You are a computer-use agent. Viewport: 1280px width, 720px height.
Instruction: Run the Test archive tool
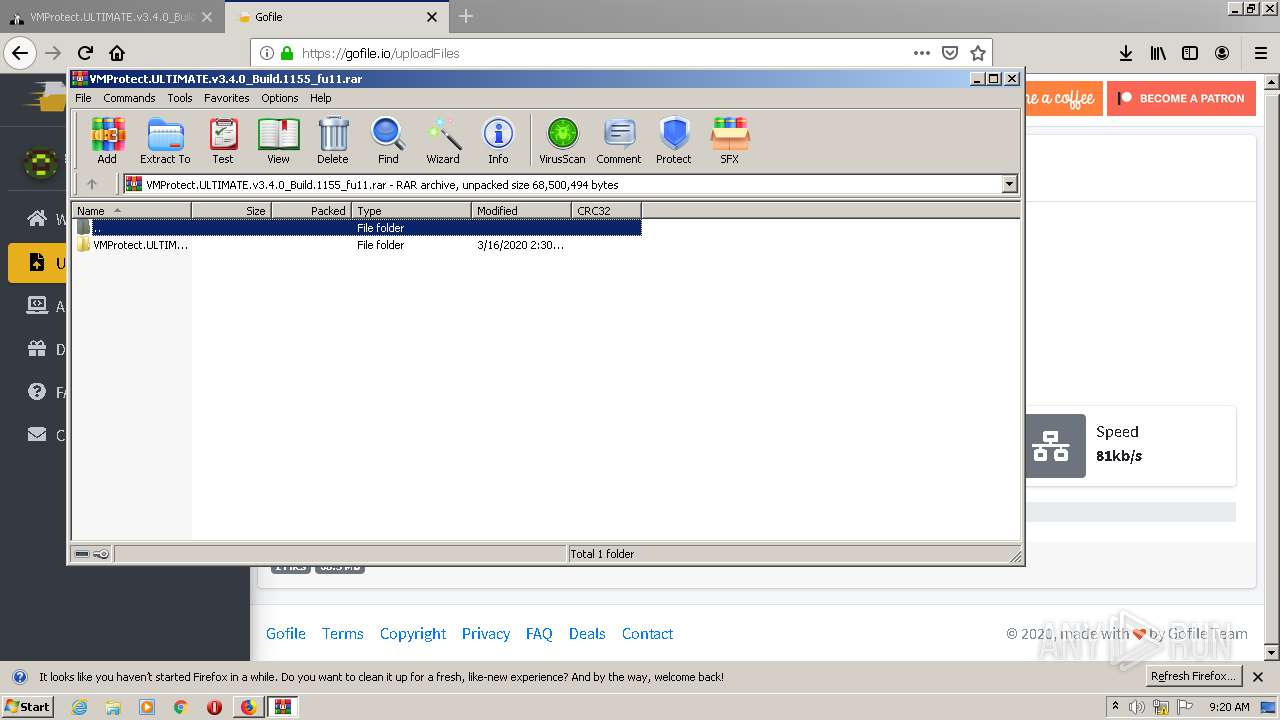(x=223, y=140)
